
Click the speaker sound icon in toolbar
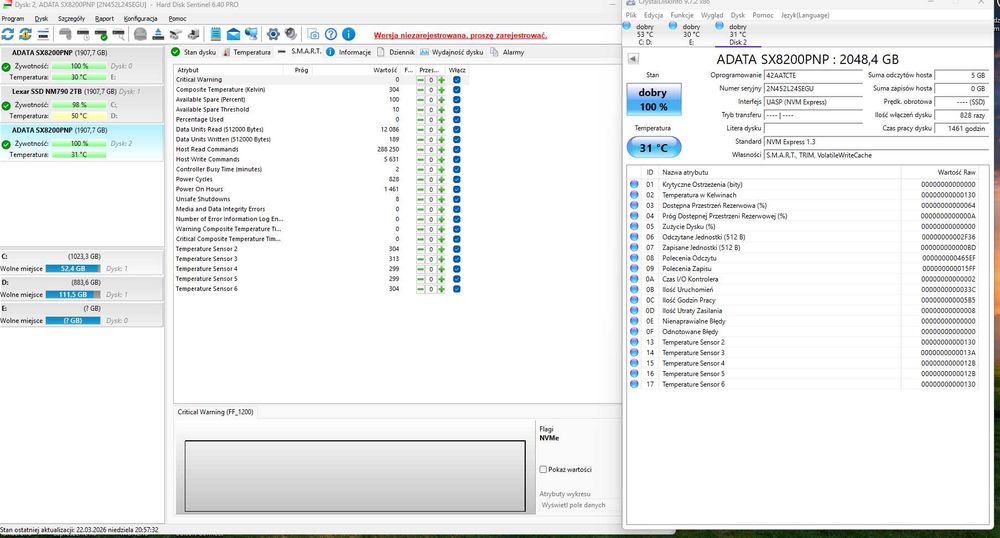(x=291, y=34)
